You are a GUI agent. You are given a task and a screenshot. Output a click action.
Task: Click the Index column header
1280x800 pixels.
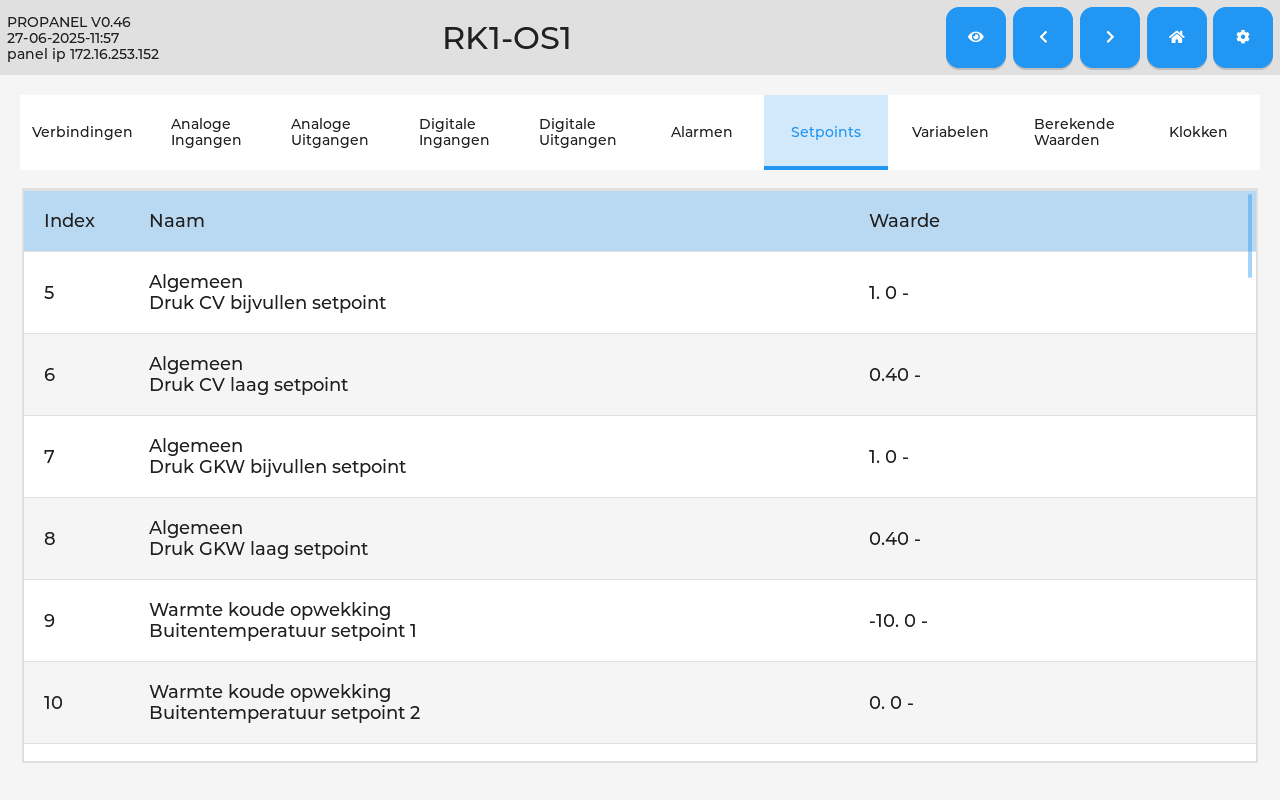coord(70,221)
